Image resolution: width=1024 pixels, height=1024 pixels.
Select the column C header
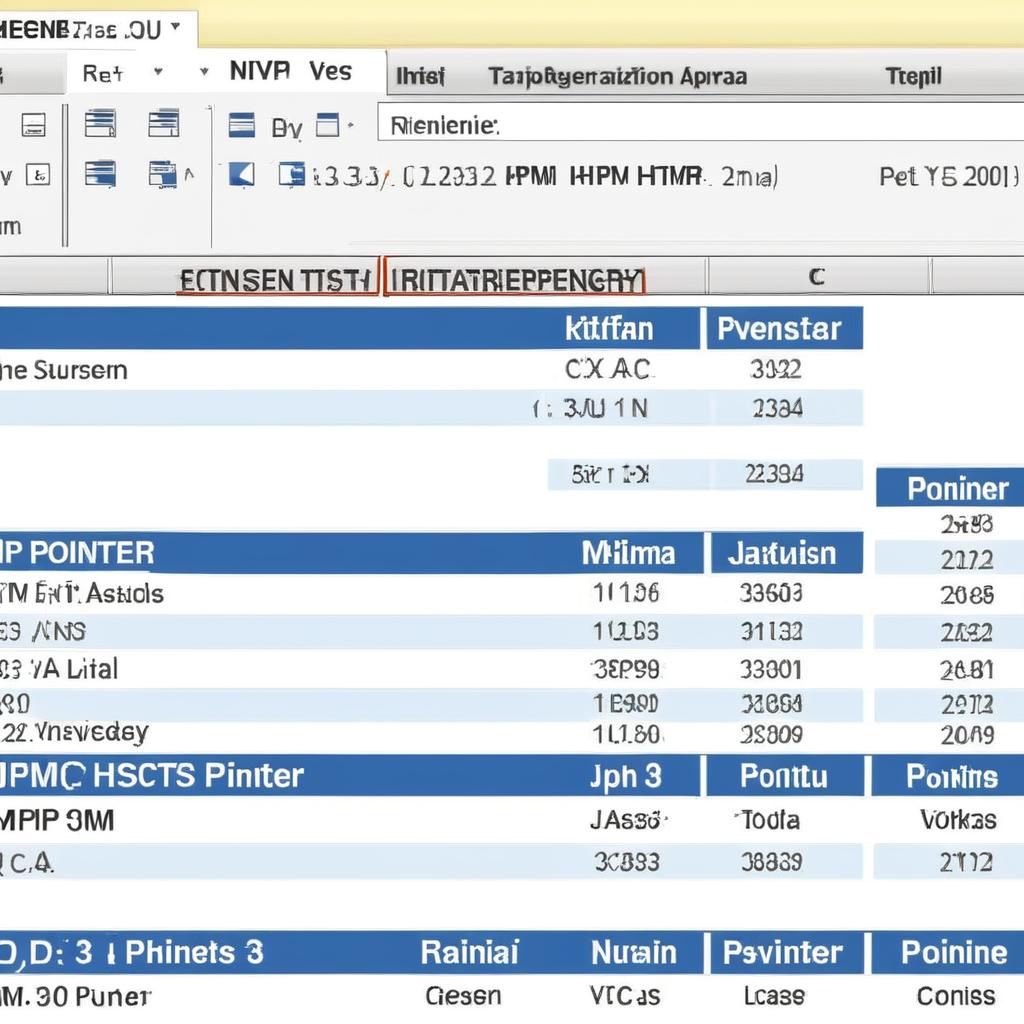point(816,277)
